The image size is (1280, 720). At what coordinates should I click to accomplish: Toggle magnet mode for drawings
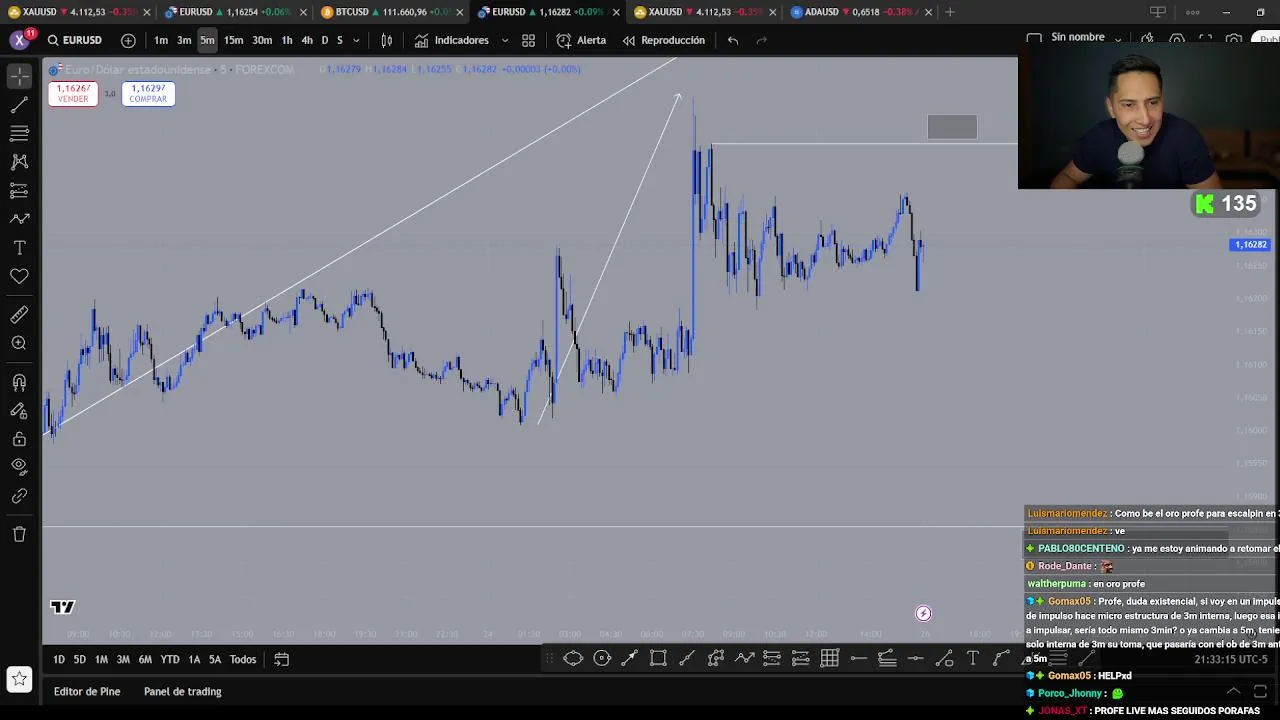19,382
